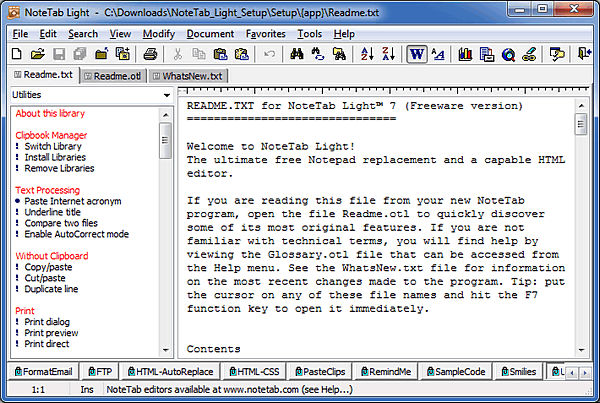The image size is (600, 403).
Task: Create a new document via toolbar
Action: 16,54
